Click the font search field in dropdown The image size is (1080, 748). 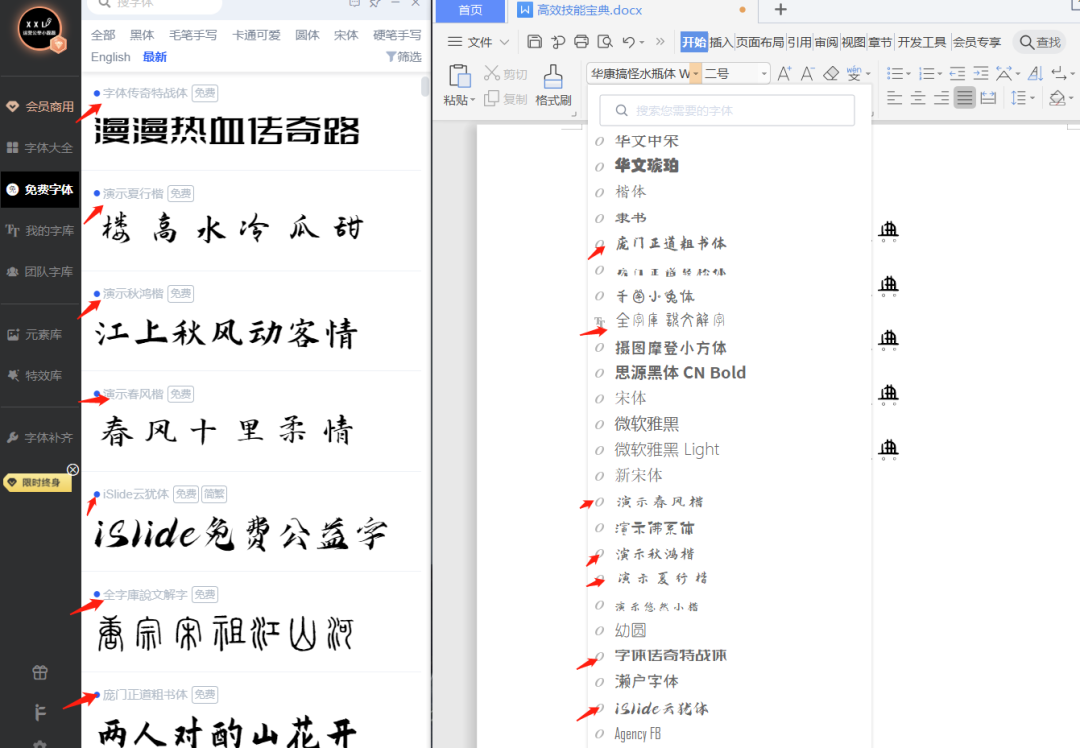coord(727,110)
